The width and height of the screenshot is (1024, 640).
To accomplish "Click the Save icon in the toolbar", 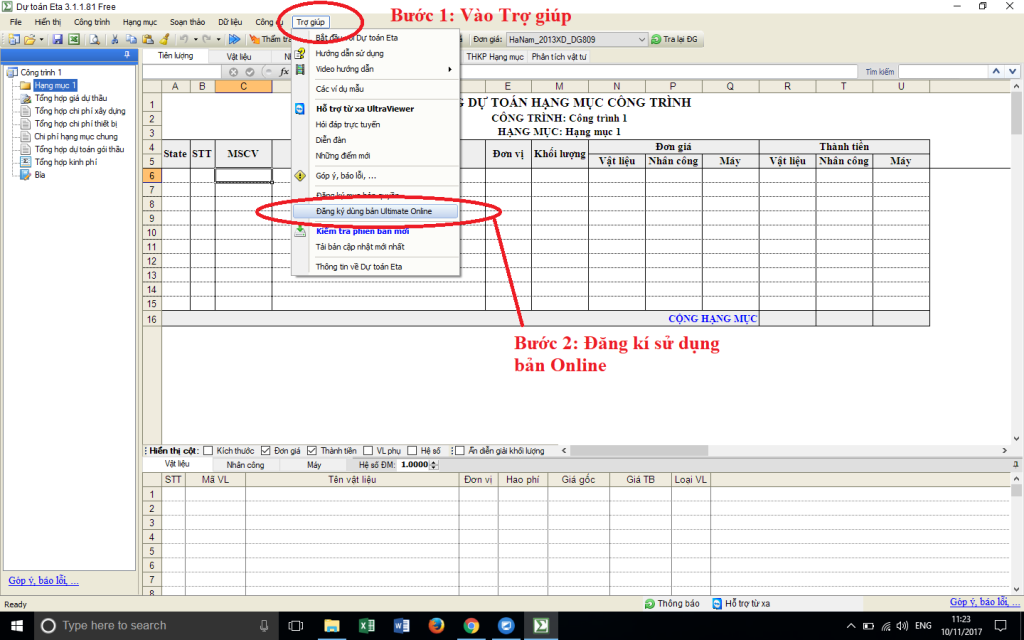I will coord(58,39).
